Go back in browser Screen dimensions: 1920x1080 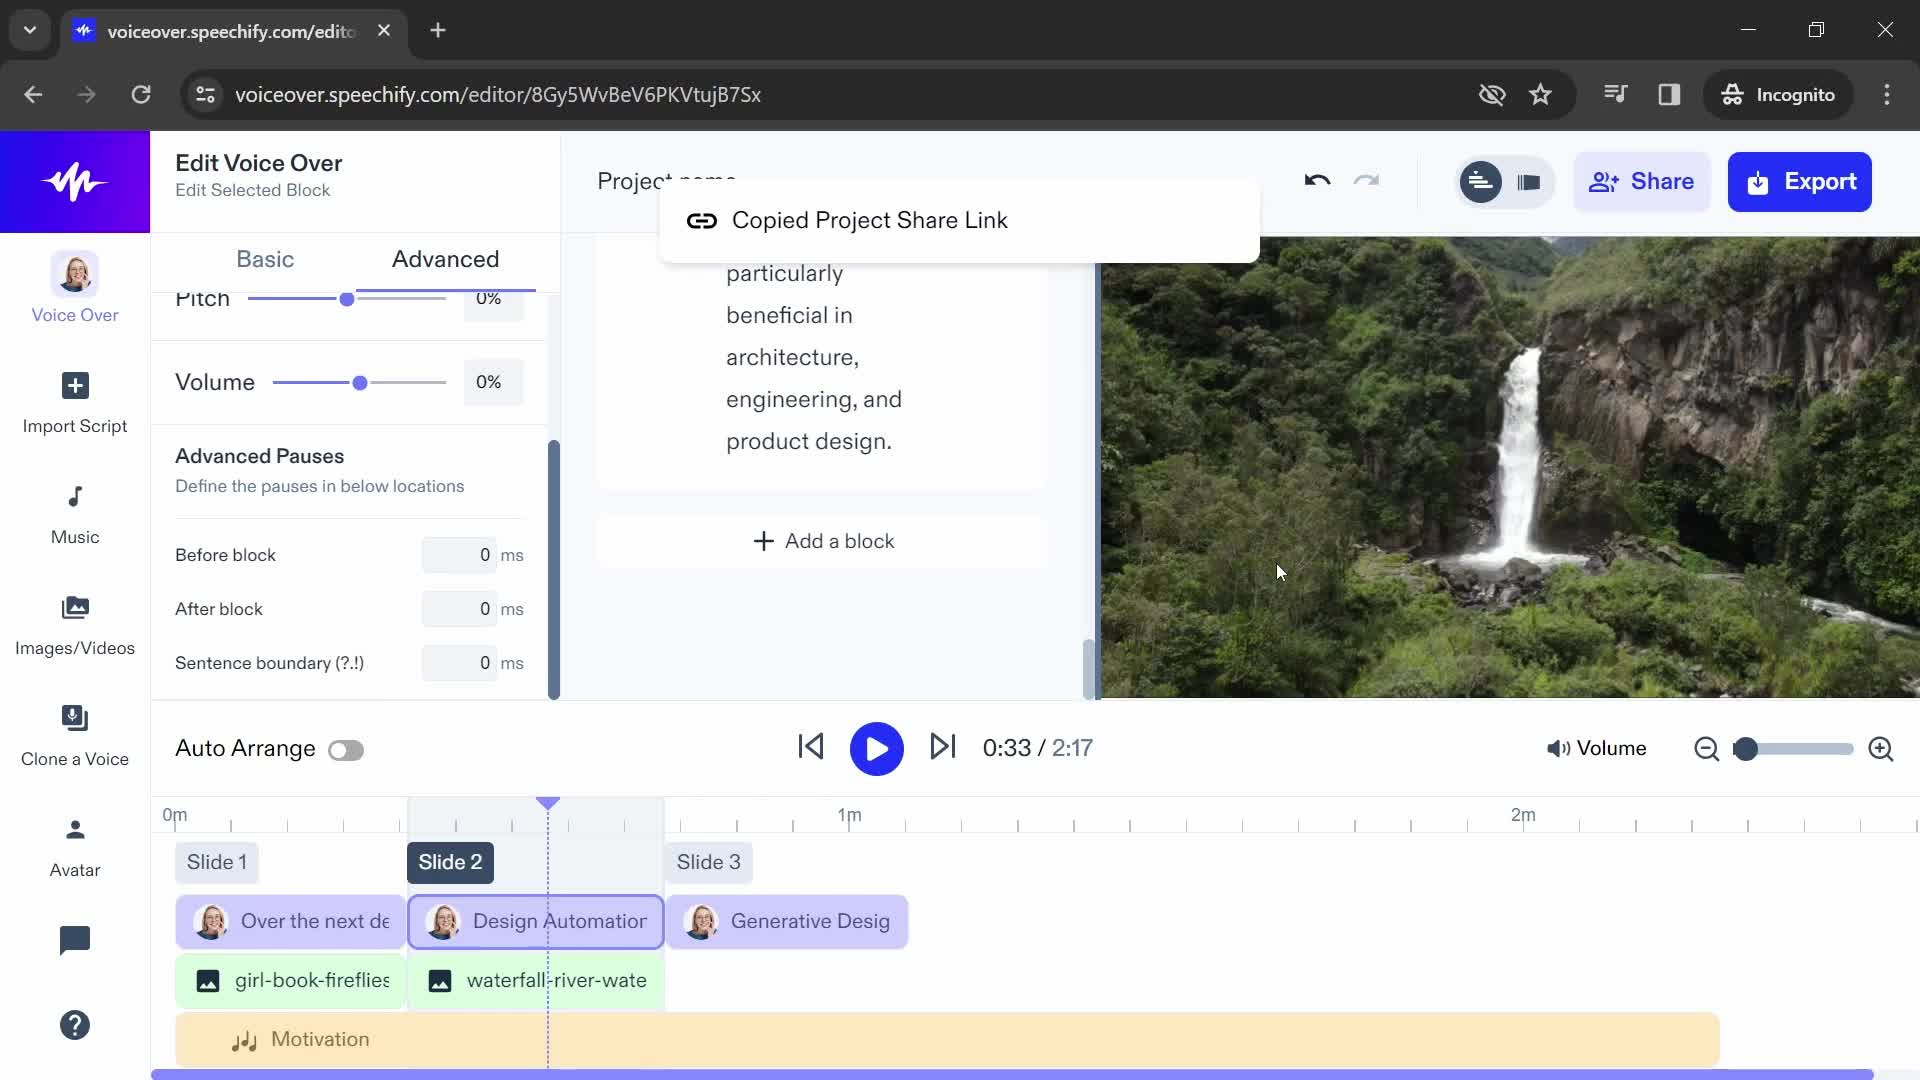(33, 94)
